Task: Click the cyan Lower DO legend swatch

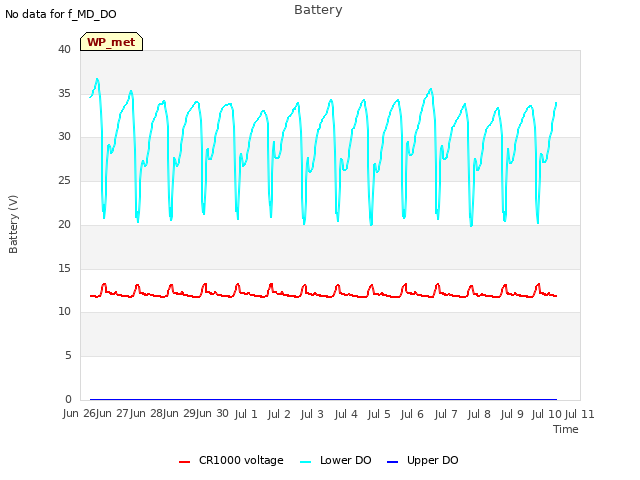Action: click(305, 462)
